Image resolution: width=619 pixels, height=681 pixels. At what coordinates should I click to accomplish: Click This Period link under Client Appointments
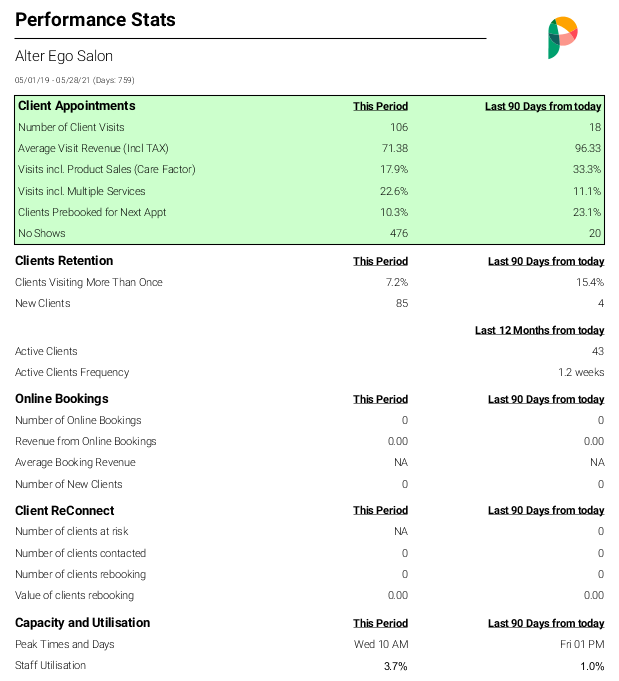(380, 106)
